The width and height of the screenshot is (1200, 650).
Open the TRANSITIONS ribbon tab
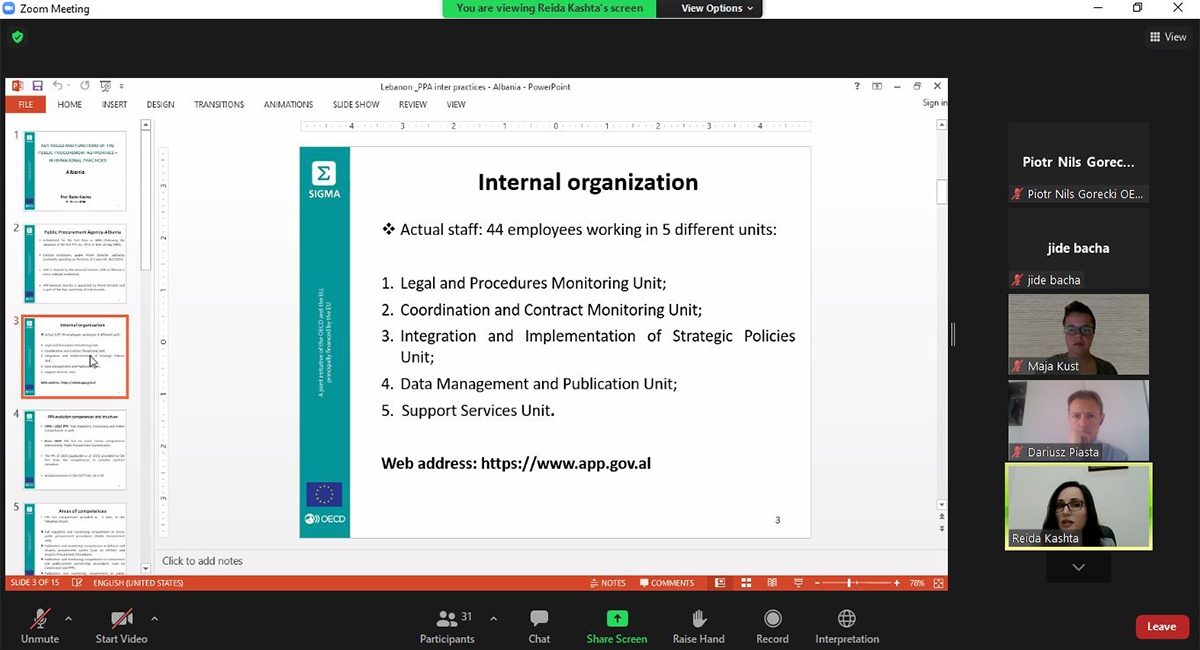pos(219,105)
